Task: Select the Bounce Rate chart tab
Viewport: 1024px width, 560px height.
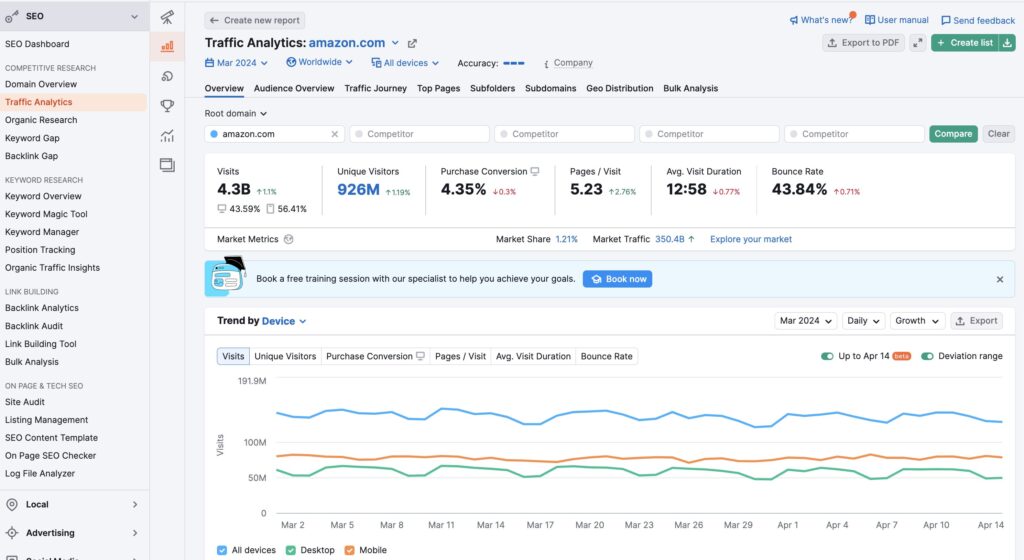Action: click(607, 356)
